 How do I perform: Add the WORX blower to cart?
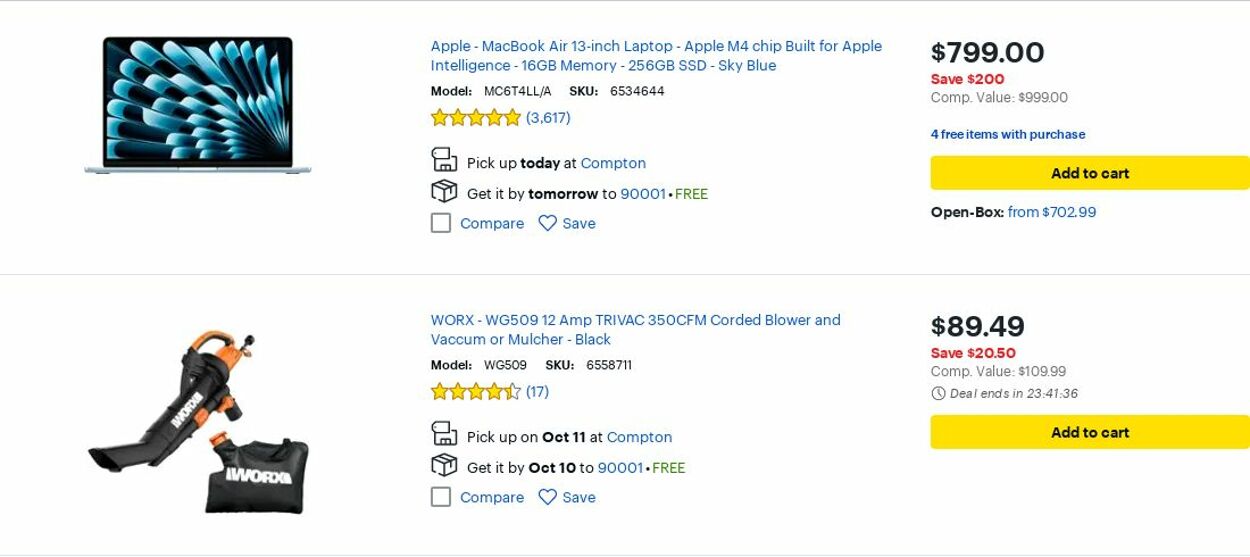click(1089, 432)
